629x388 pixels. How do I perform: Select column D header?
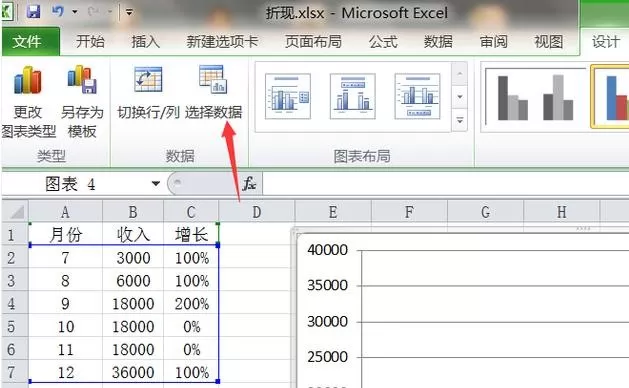pos(257,211)
